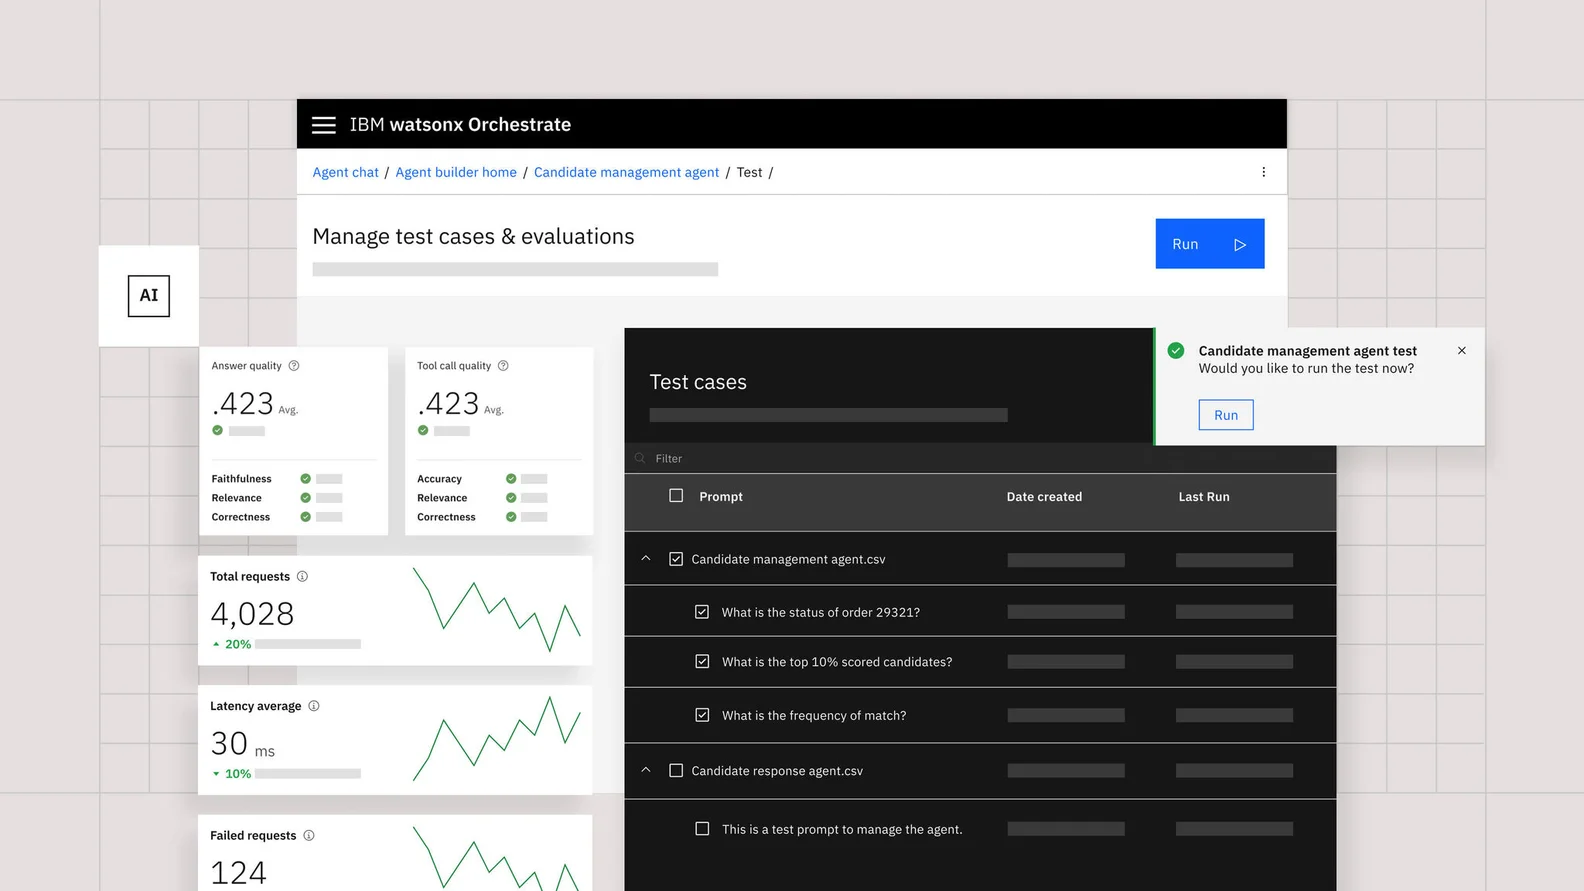Click the Tool call quality help icon
Image resolution: width=1584 pixels, height=891 pixels.
pyautogui.click(x=503, y=366)
